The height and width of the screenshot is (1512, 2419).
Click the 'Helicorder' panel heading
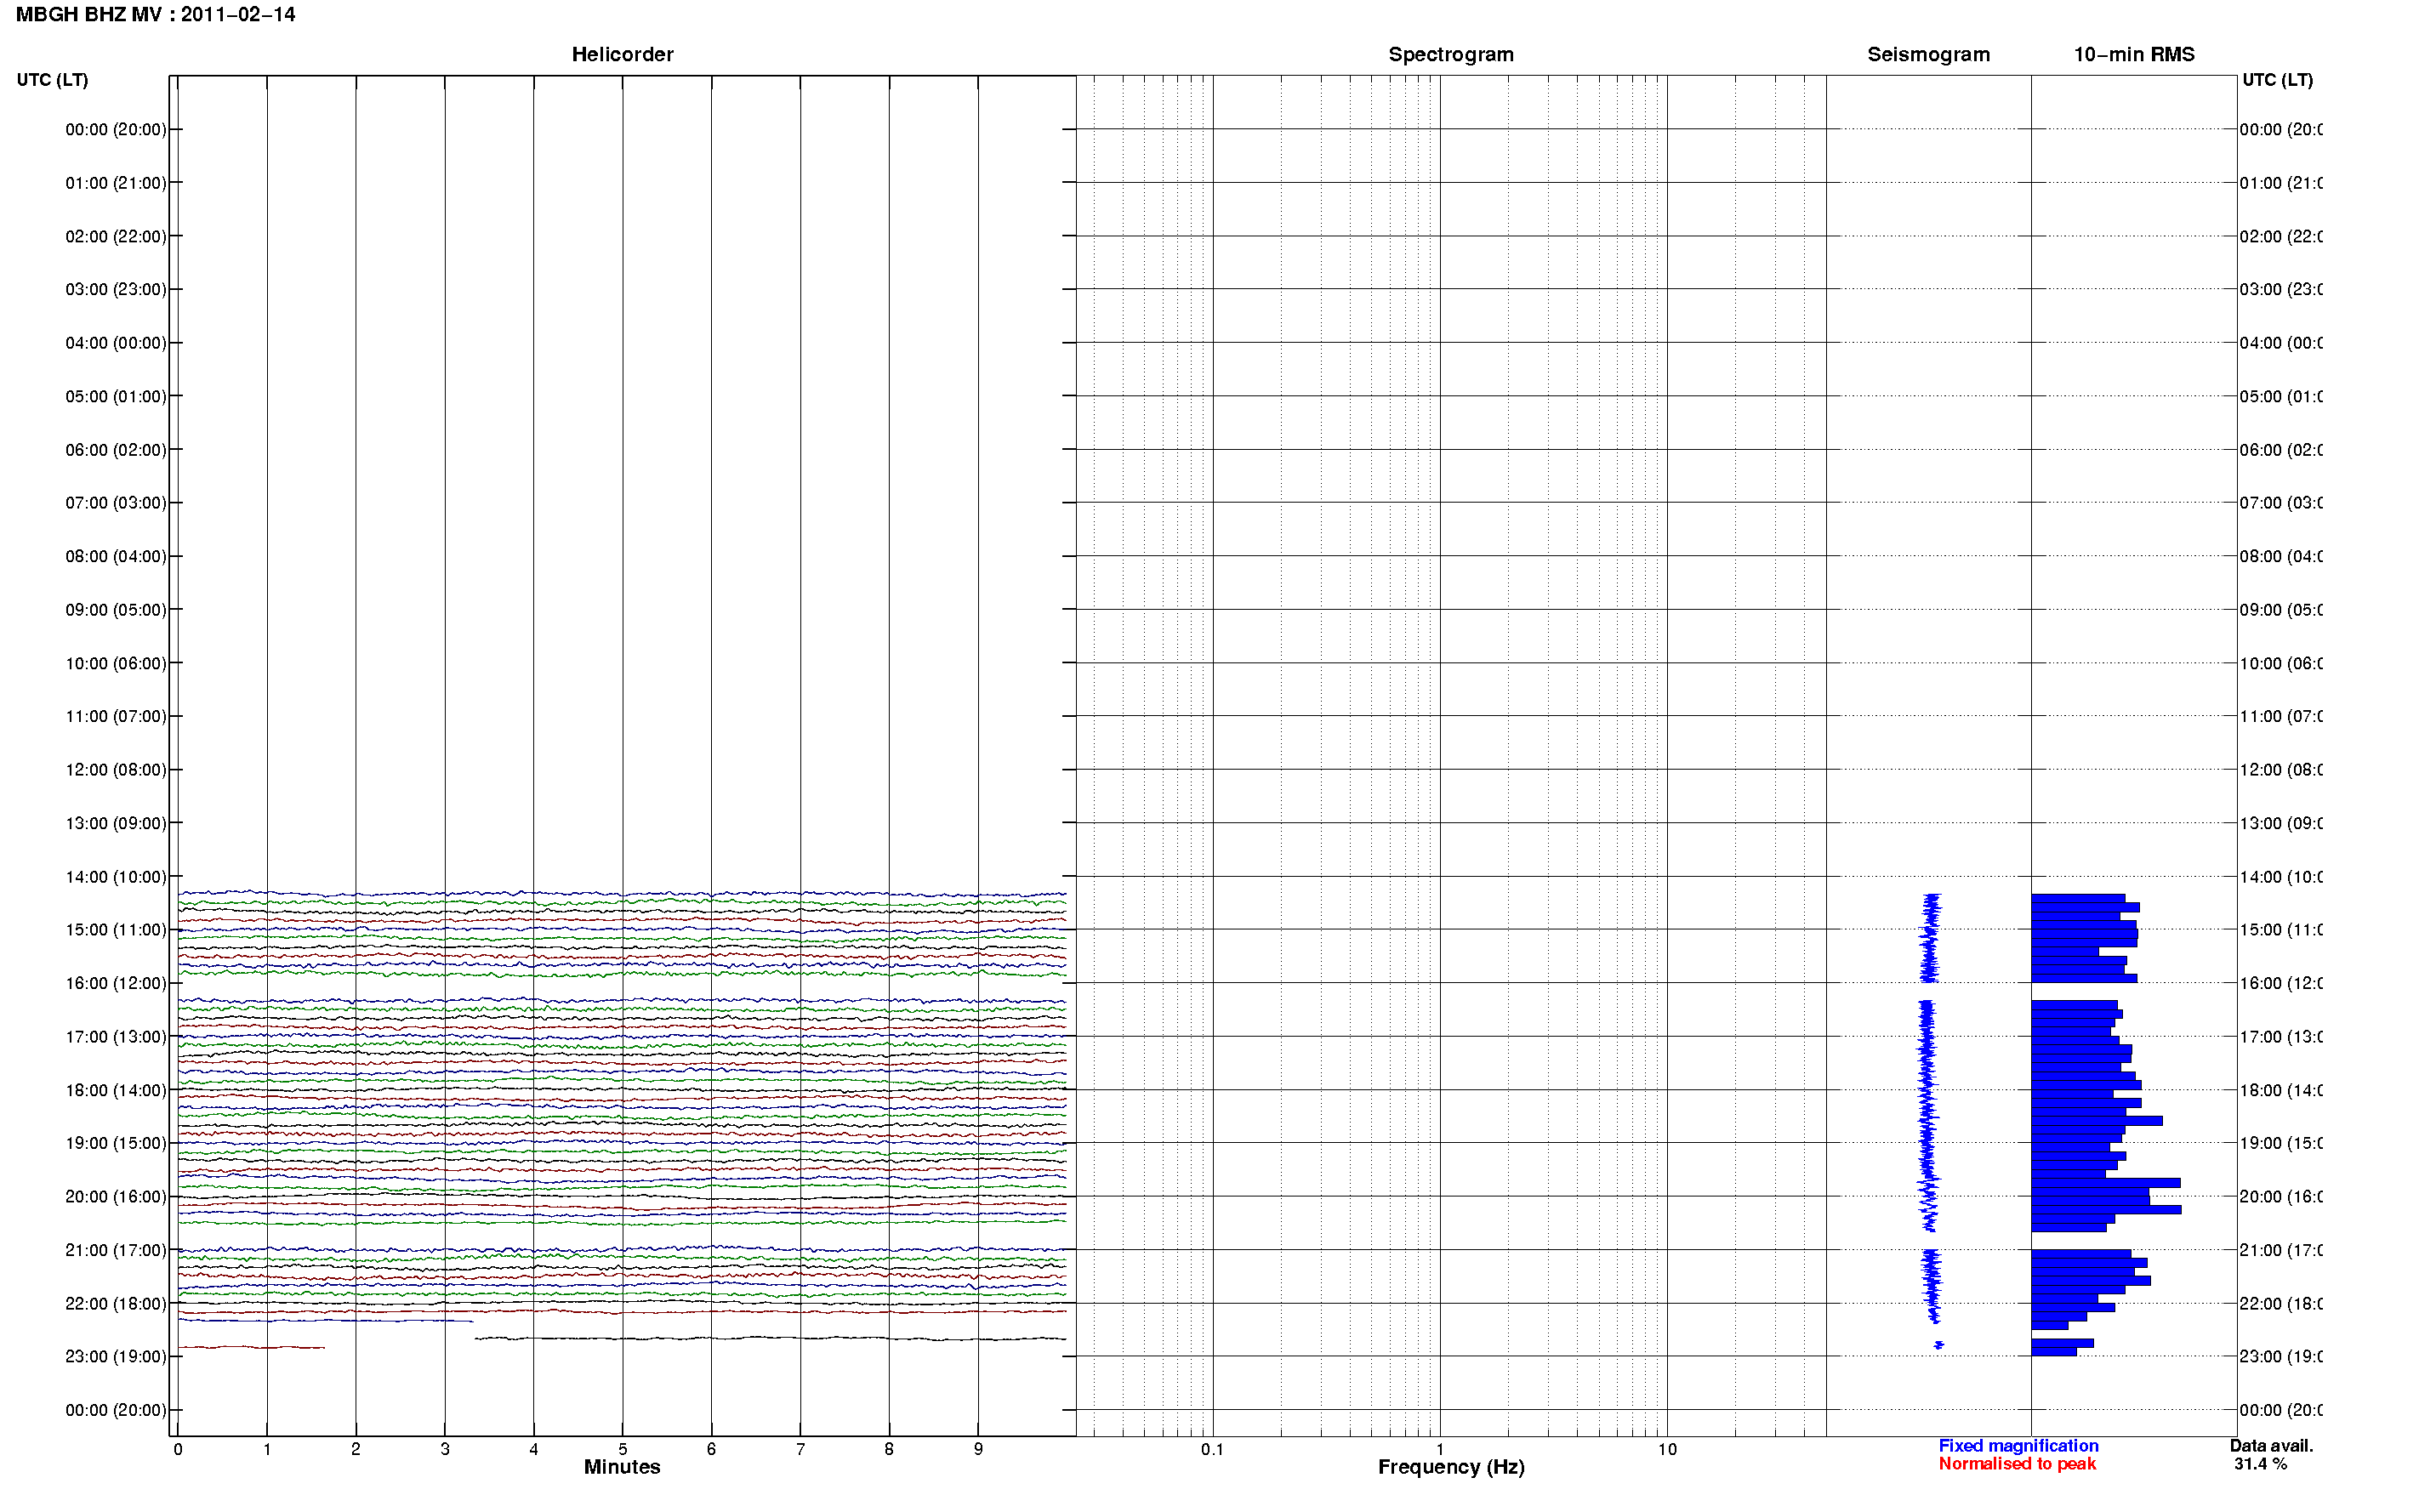click(622, 54)
